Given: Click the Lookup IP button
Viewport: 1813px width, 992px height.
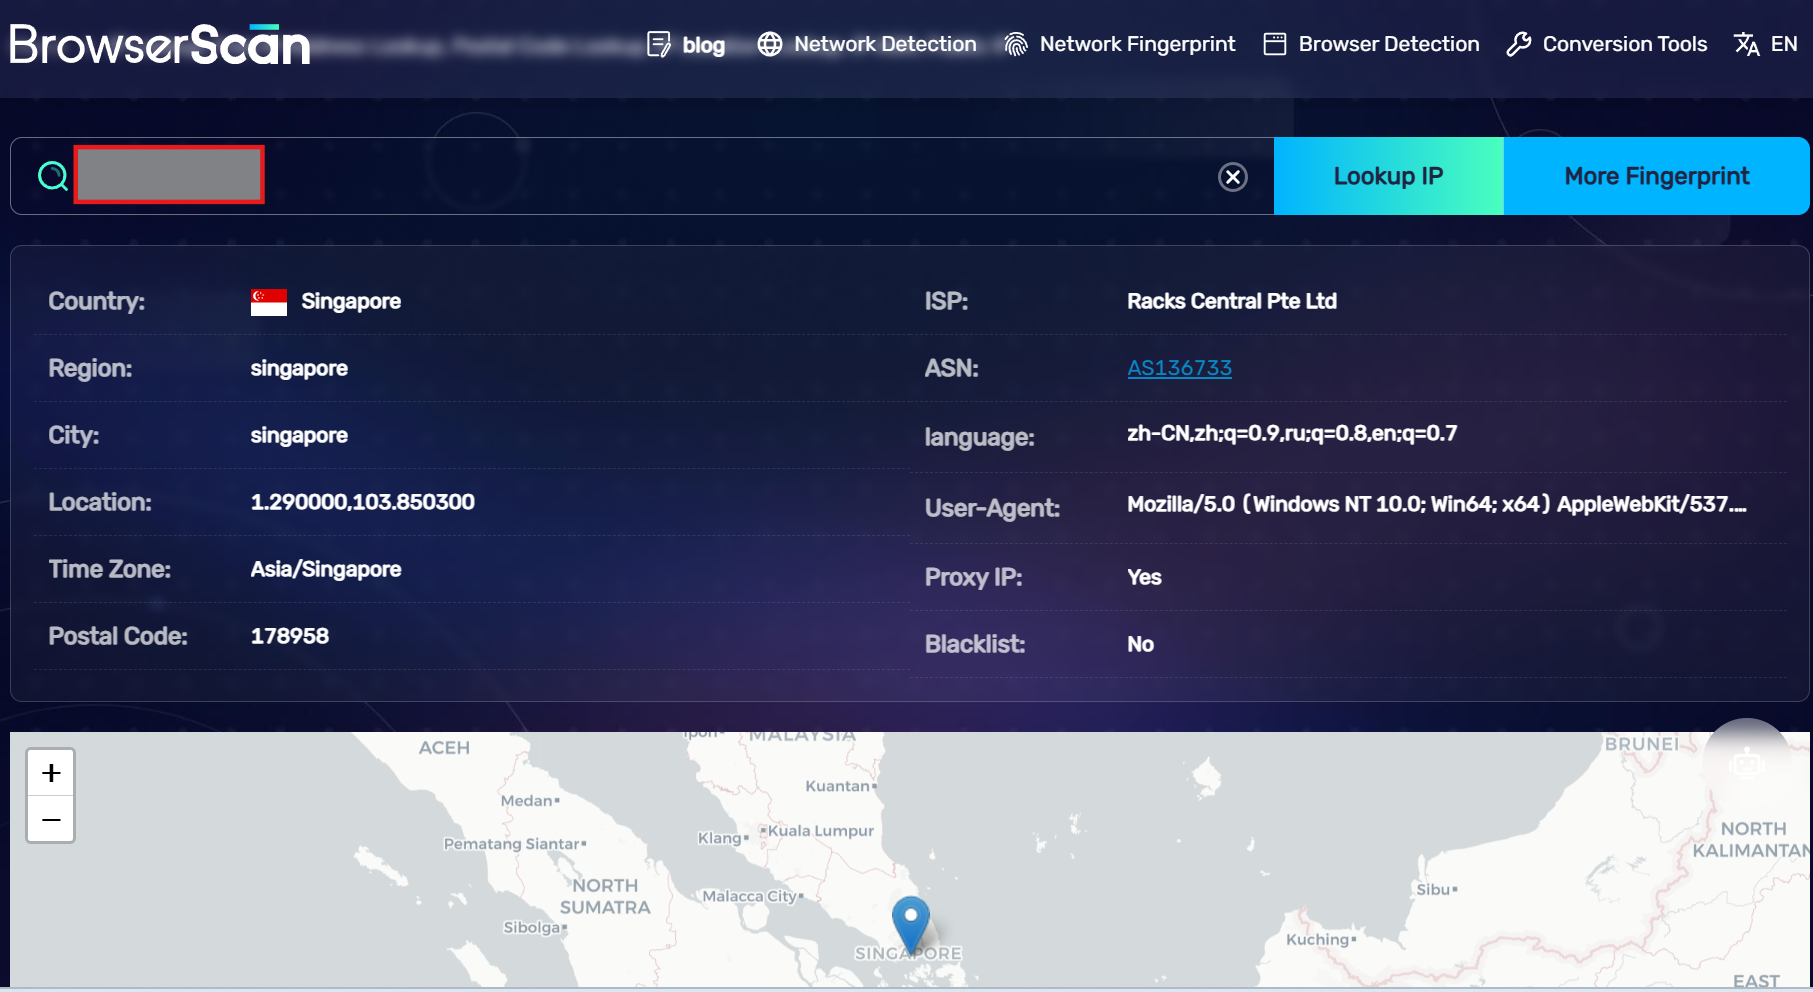Looking at the screenshot, I should pos(1388,176).
